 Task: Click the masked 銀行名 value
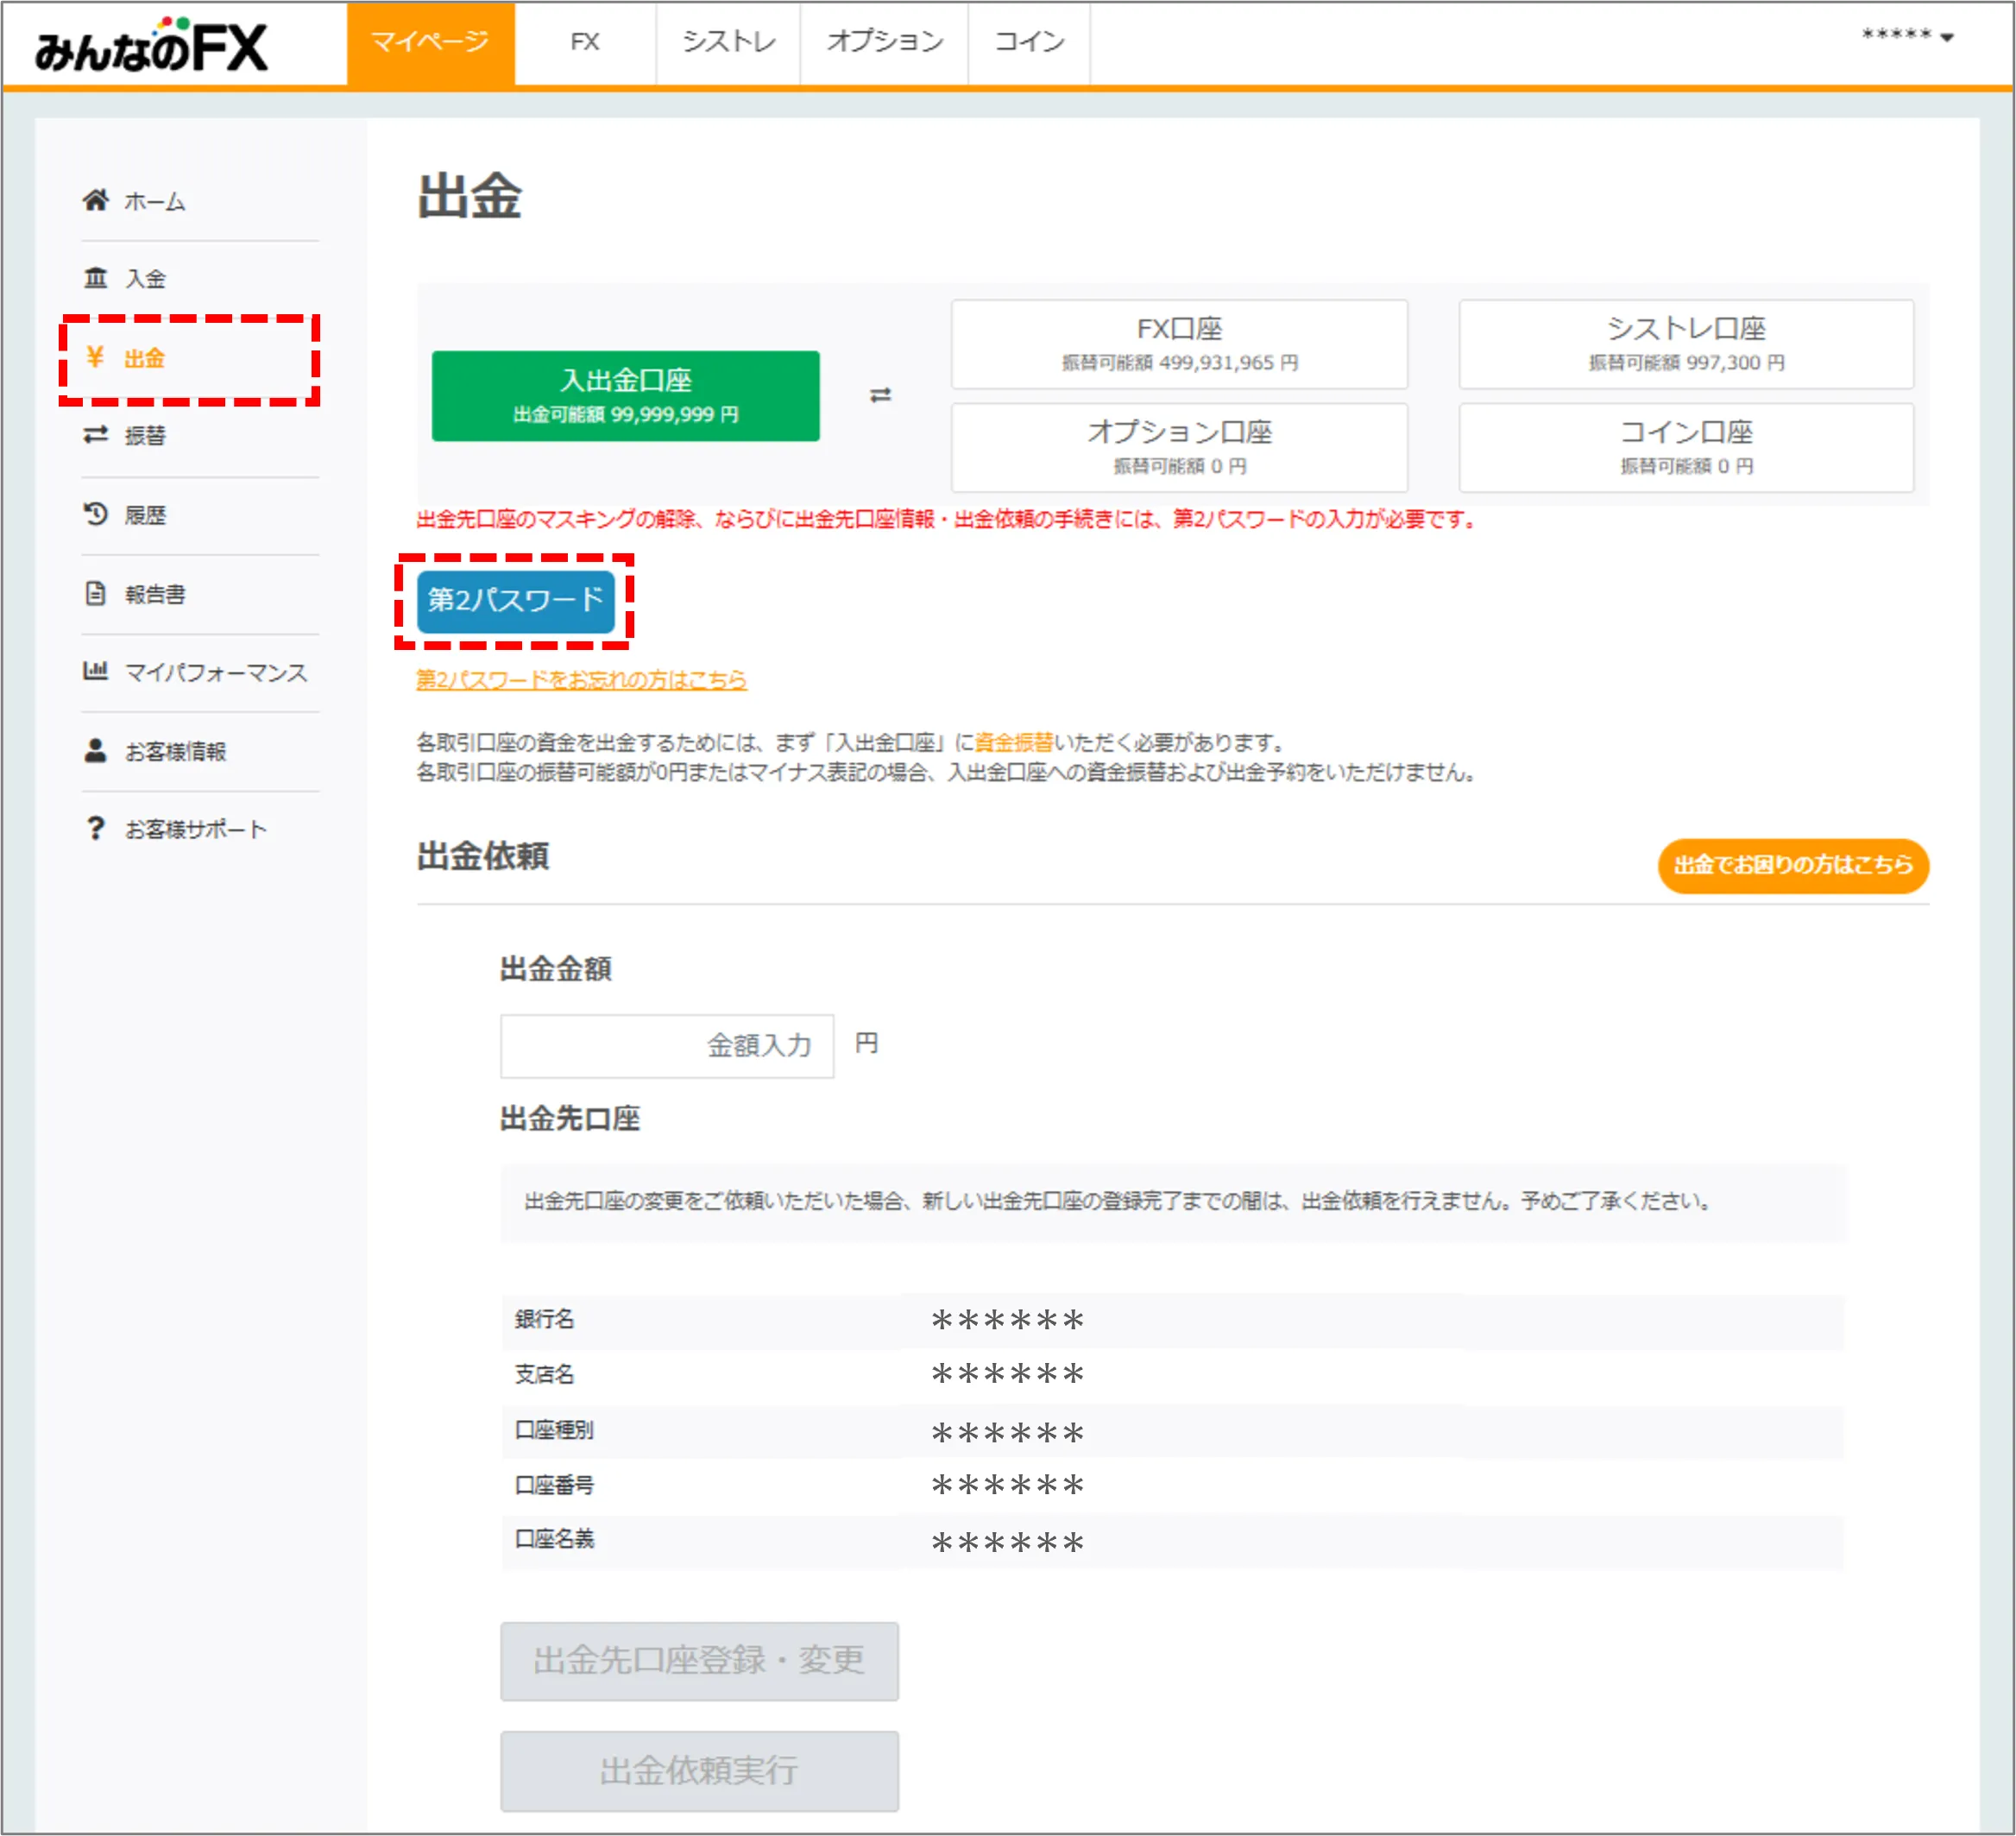1007,1321
